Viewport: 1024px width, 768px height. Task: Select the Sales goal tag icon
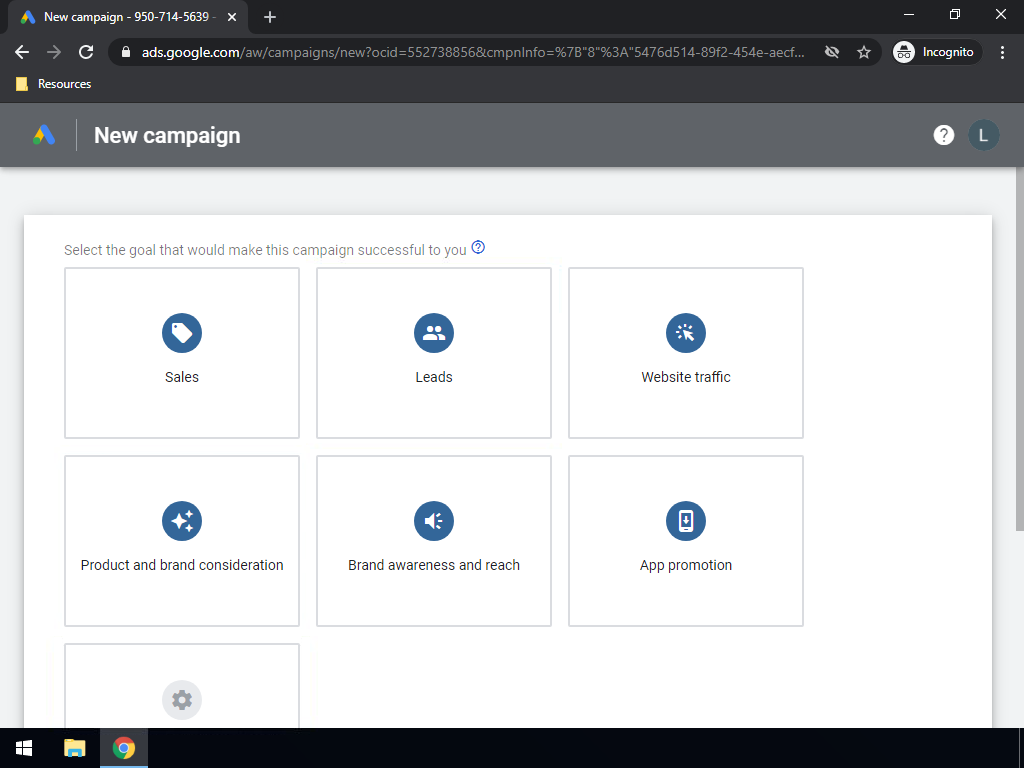point(182,333)
